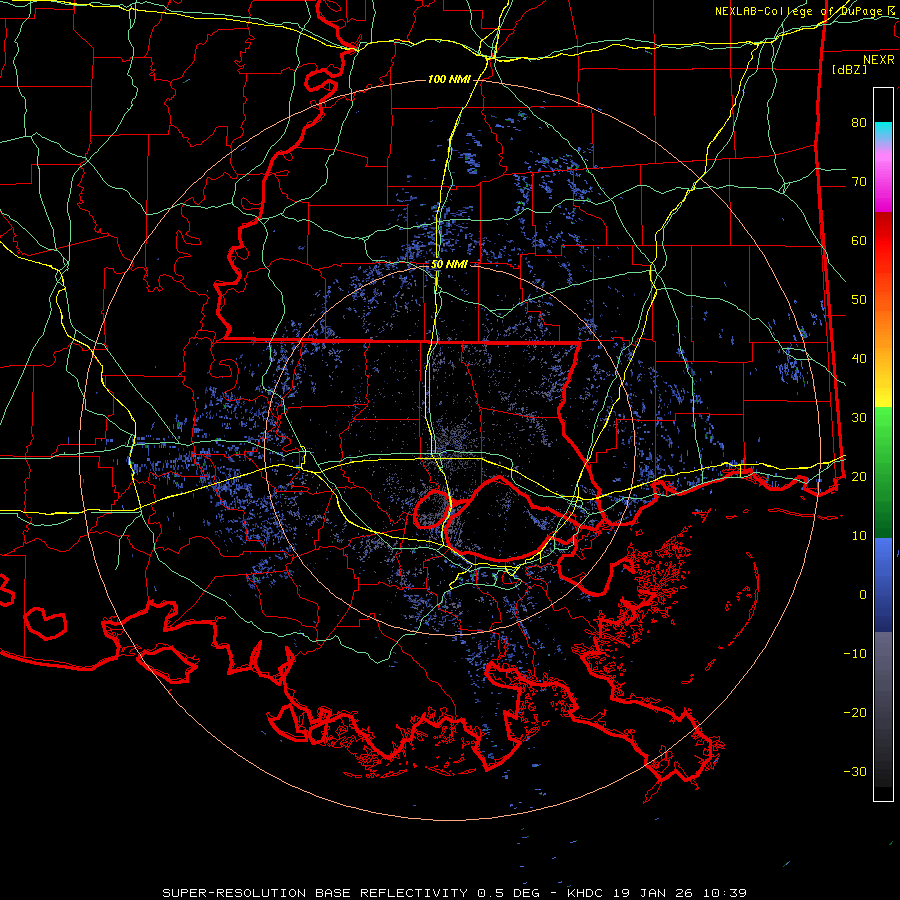Image resolution: width=900 pixels, height=900 pixels.
Task: Click the 10 value on the dBZ scale
Action: tap(859, 536)
